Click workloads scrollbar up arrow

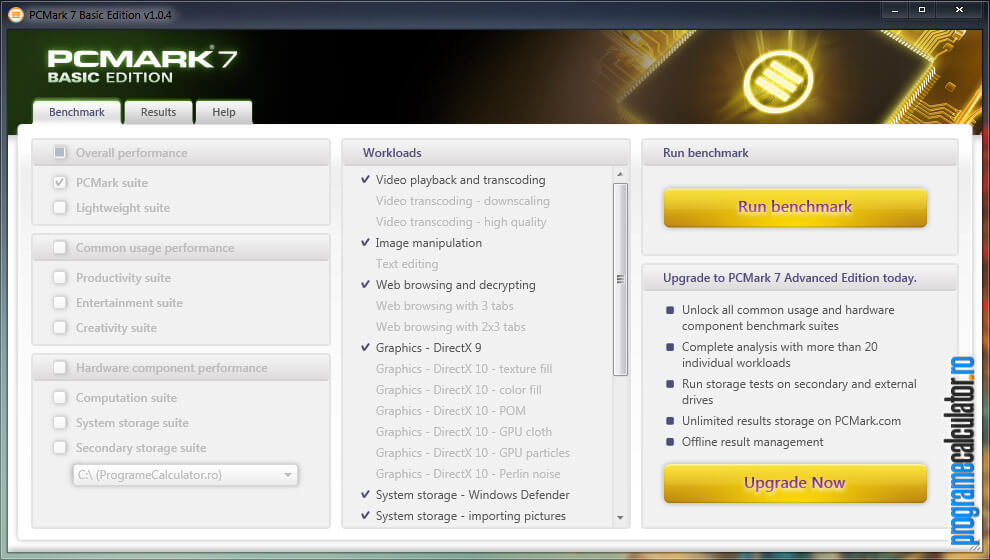tap(620, 174)
